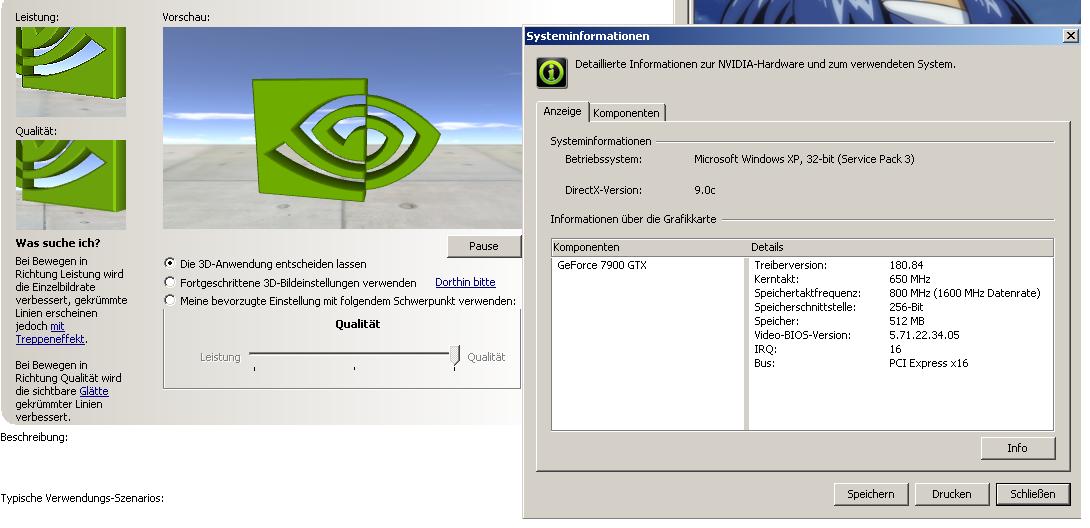
Task: Click the DirectX-Version value 9.0c
Action: 705,190
